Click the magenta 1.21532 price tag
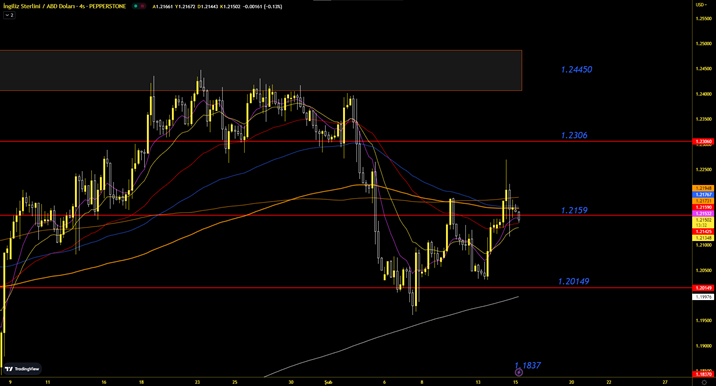The height and width of the screenshot is (386, 716). coord(703,214)
